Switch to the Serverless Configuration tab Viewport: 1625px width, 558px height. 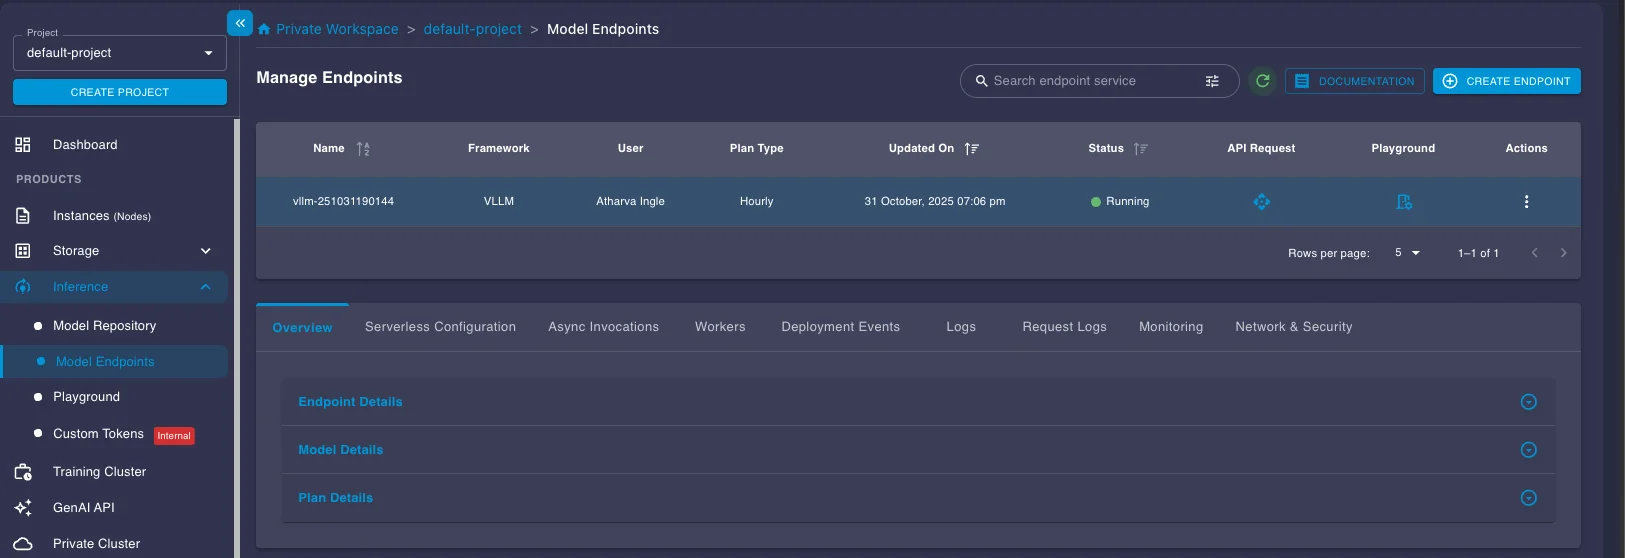[440, 327]
